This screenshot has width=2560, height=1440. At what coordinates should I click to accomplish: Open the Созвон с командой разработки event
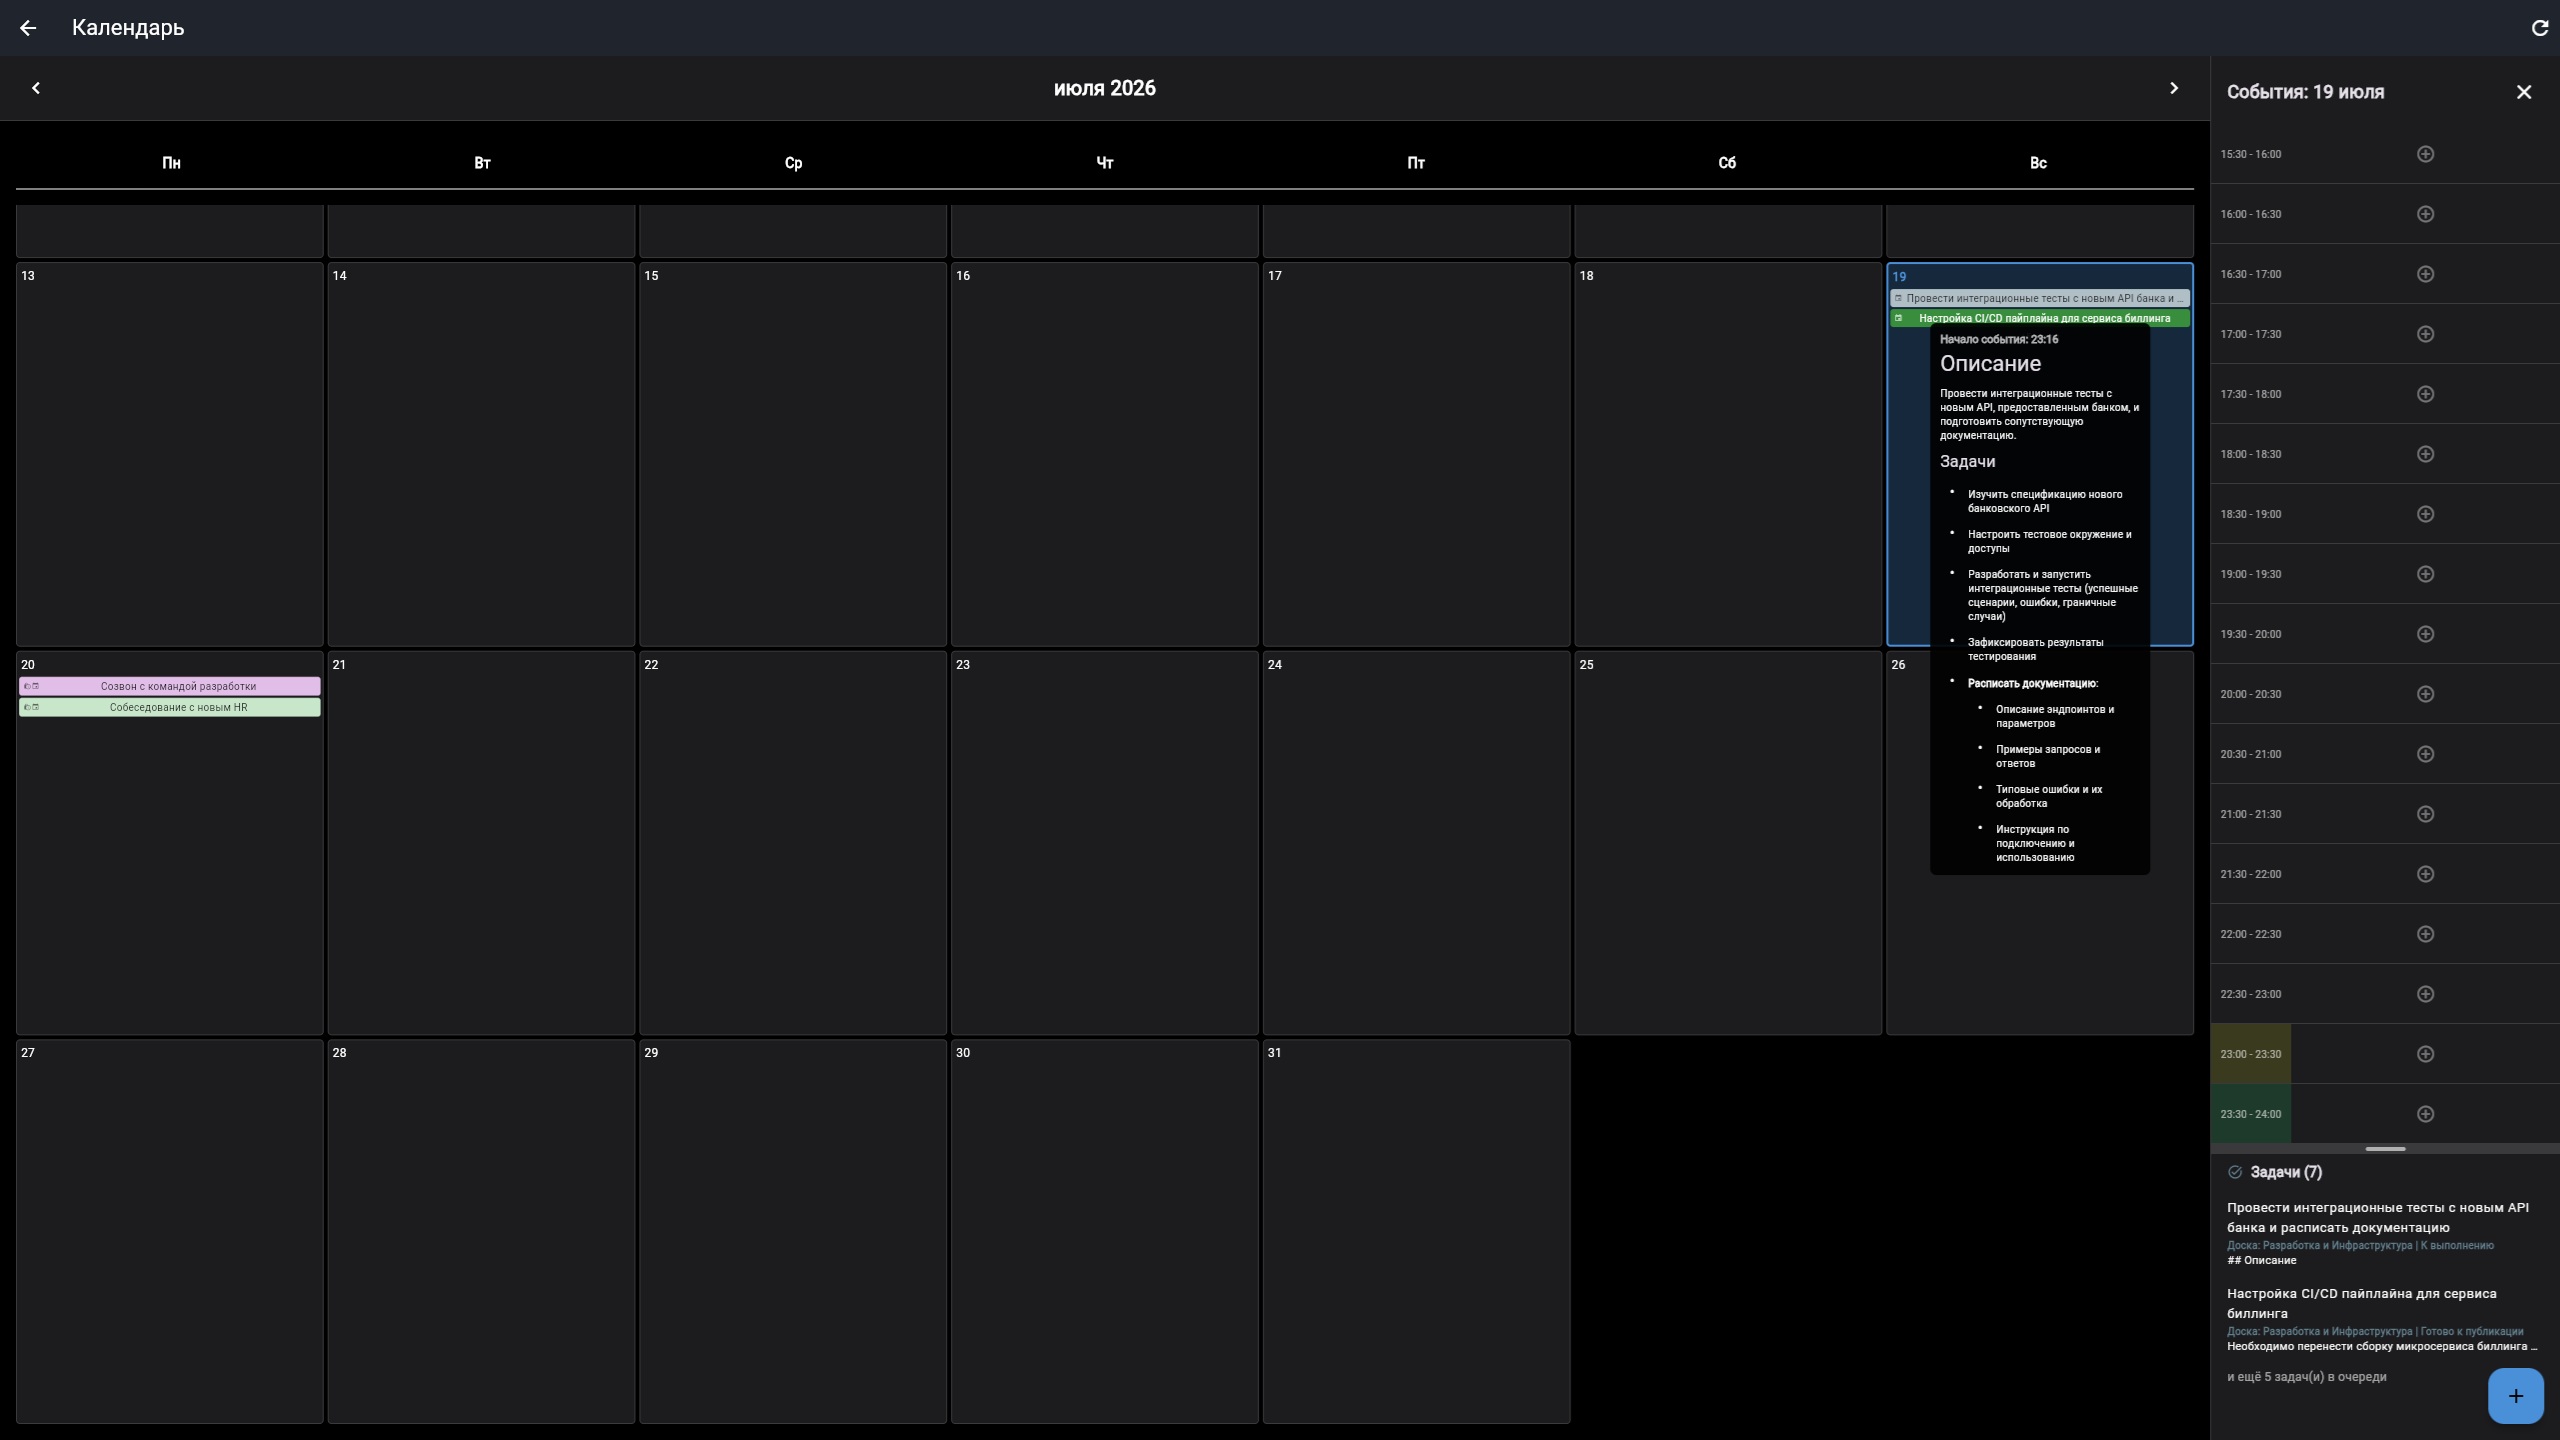point(170,686)
